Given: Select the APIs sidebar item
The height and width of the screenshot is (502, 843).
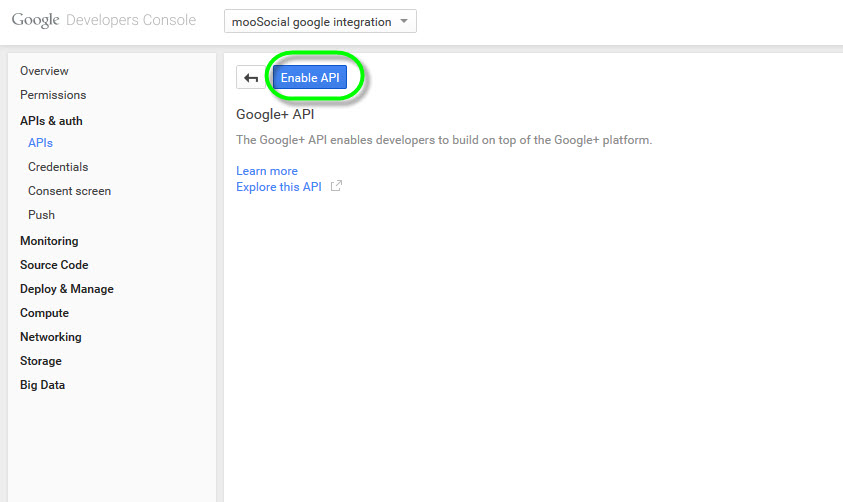Looking at the screenshot, I should coord(40,143).
